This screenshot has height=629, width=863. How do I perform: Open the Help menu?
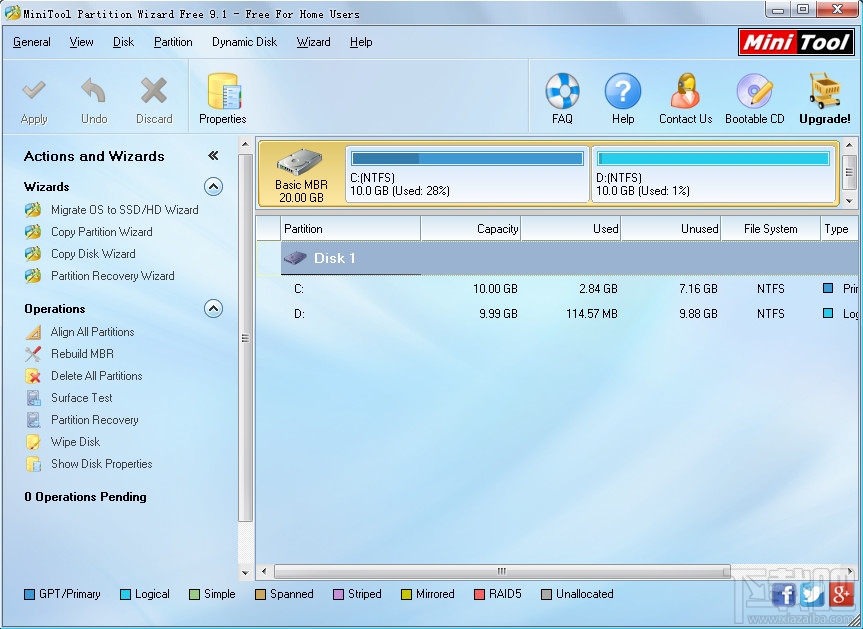(x=361, y=42)
